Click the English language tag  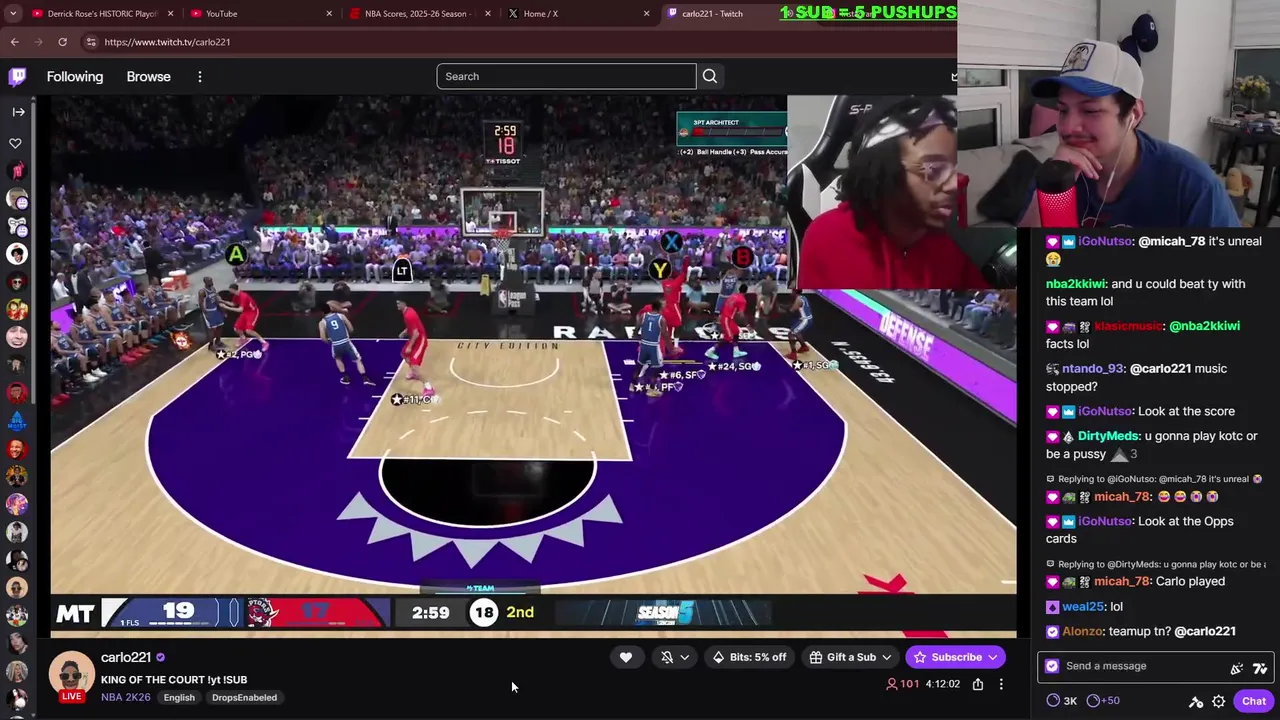point(179,697)
